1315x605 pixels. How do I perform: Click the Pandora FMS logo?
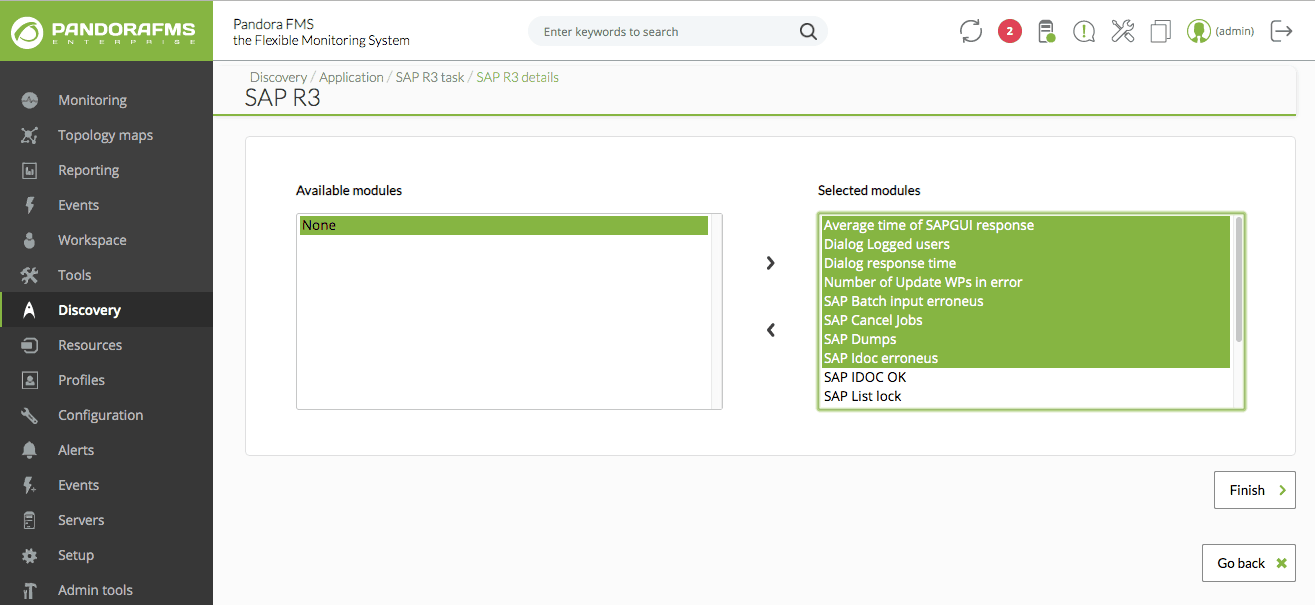(x=104, y=31)
